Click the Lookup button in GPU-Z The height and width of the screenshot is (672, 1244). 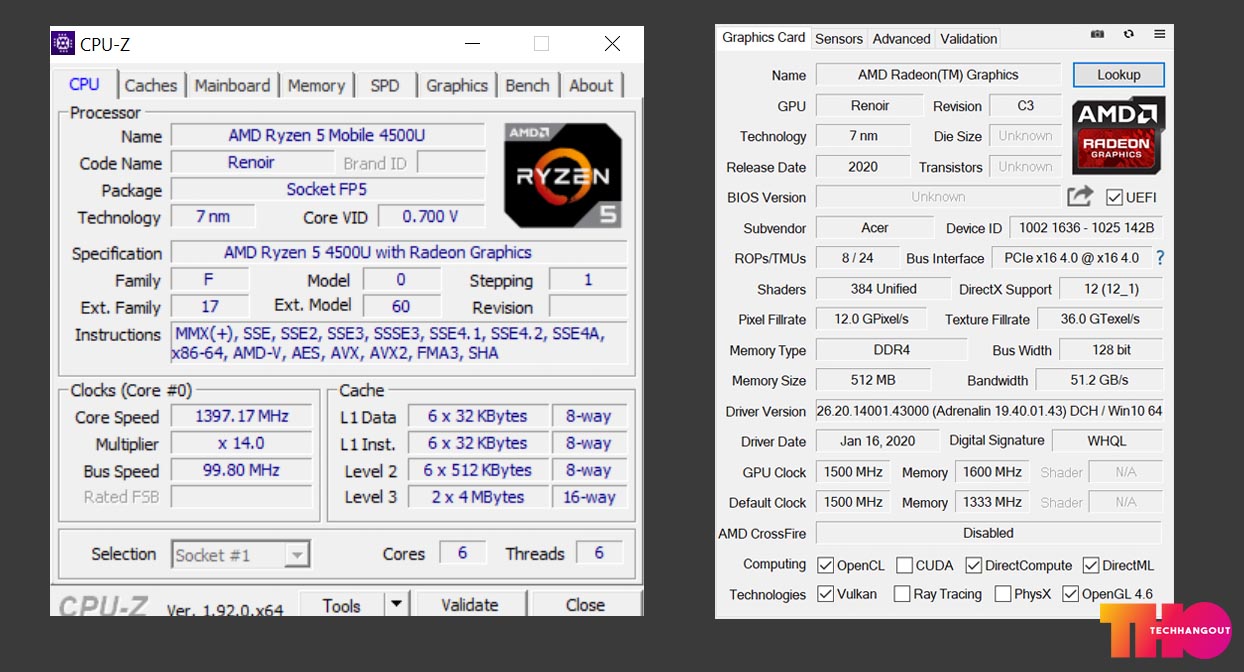tap(1119, 75)
